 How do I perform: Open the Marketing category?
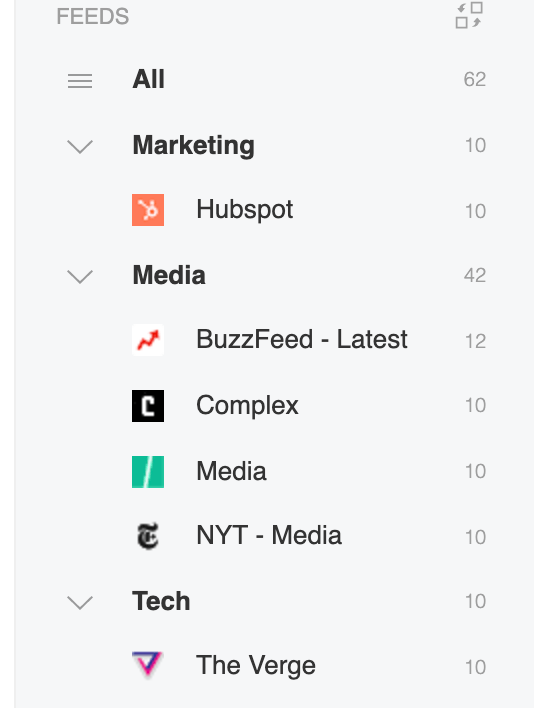pyautogui.click(x=194, y=146)
